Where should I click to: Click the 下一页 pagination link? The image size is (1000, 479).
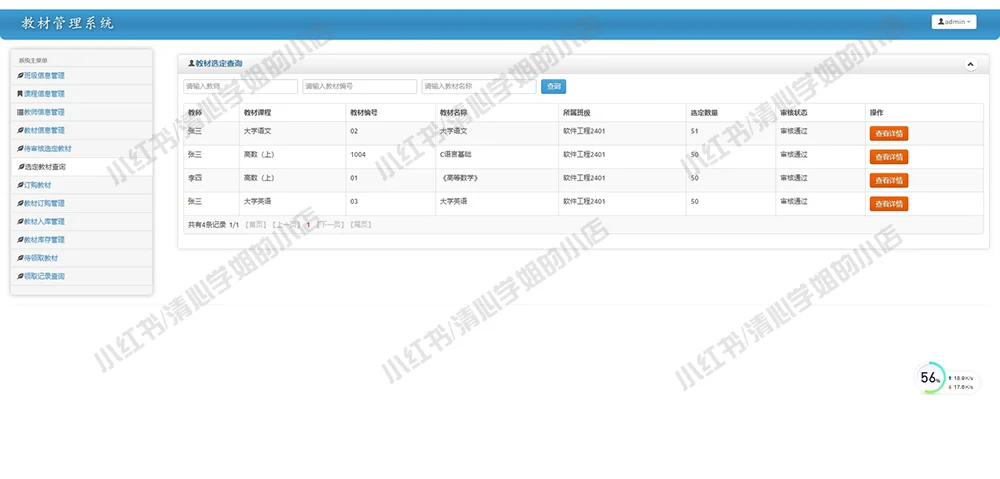tap(330, 225)
